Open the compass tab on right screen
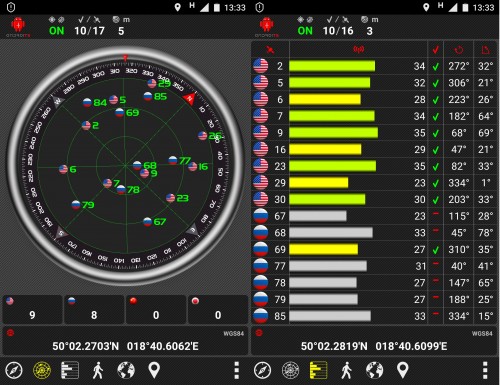This screenshot has width=500, height=385. coord(262,370)
